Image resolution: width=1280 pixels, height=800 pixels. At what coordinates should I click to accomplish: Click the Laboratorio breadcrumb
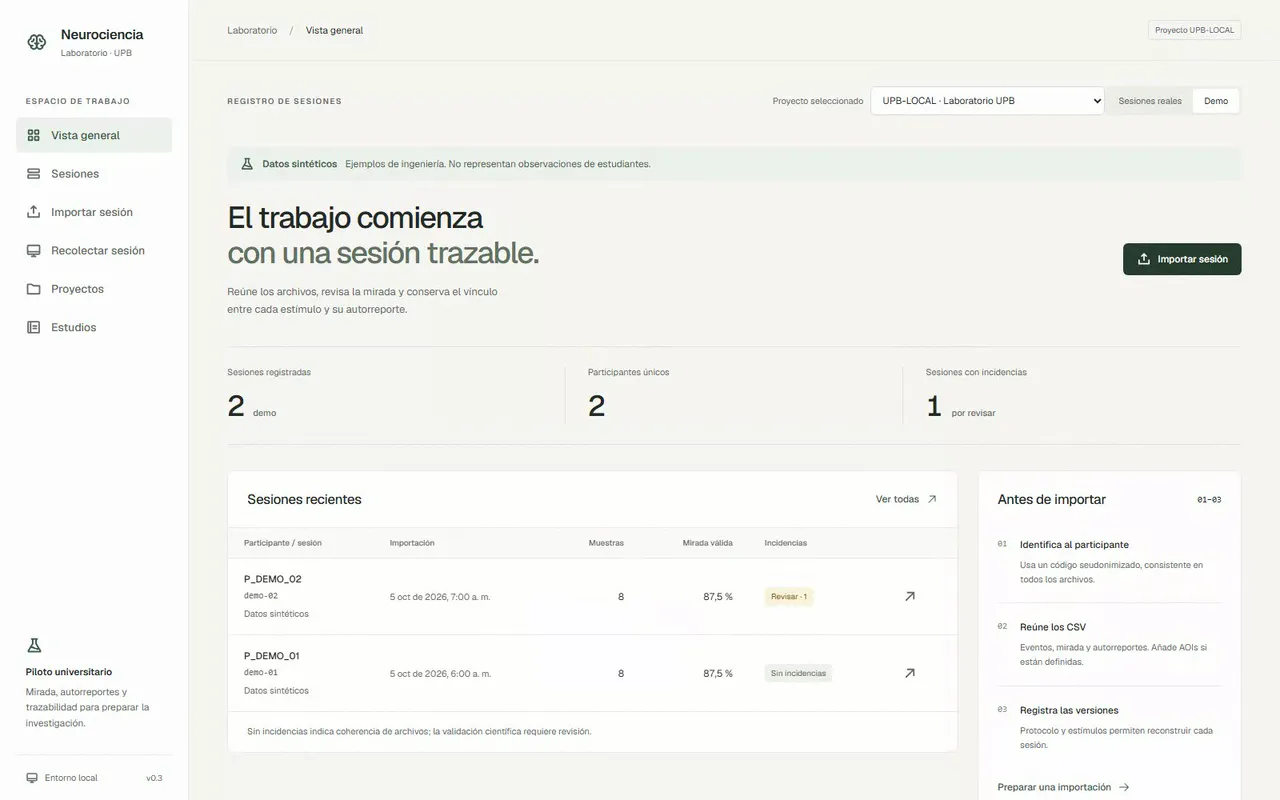click(252, 30)
